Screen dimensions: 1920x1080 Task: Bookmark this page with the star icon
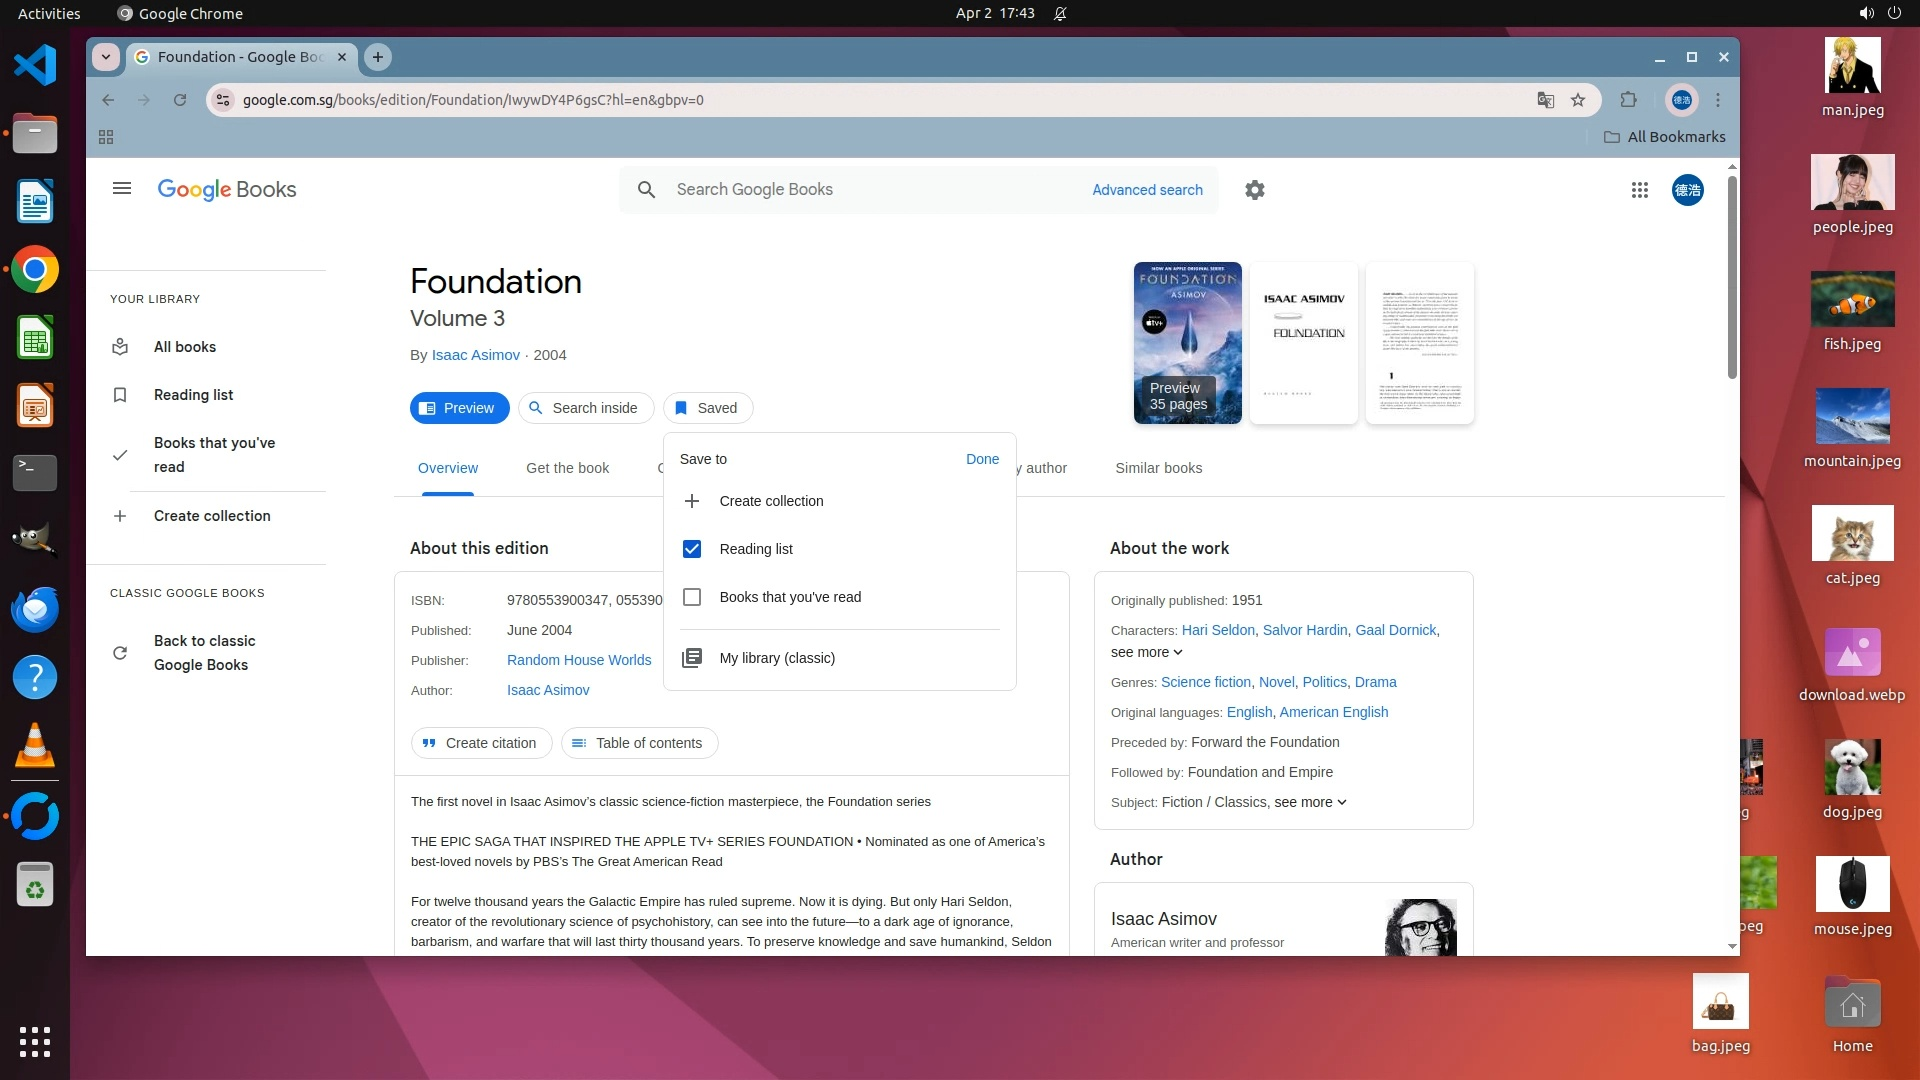tap(1578, 100)
